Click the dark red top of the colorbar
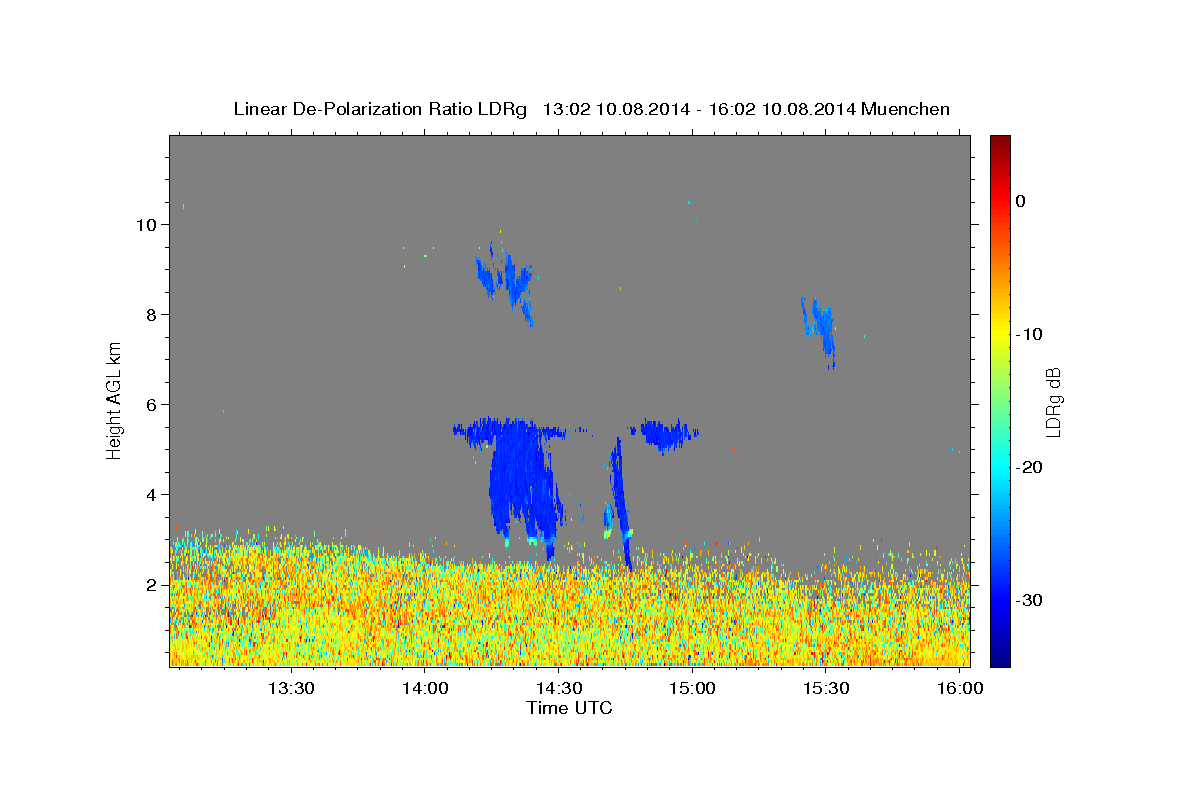Viewport: 1200px width, 800px height. pos(1000,143)
